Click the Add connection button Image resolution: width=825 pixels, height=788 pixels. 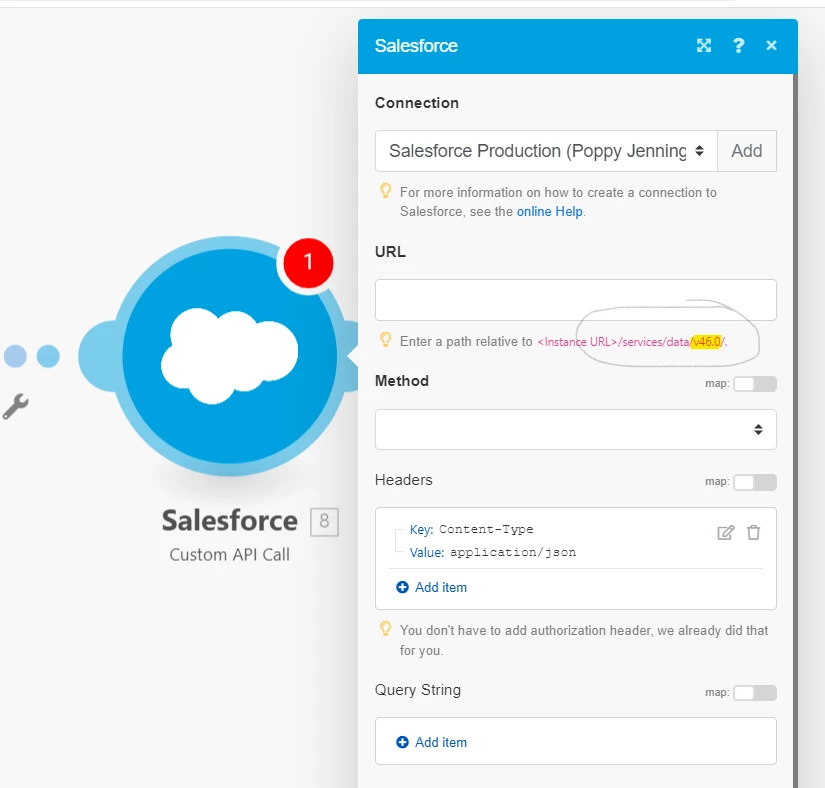pos(747,151)
